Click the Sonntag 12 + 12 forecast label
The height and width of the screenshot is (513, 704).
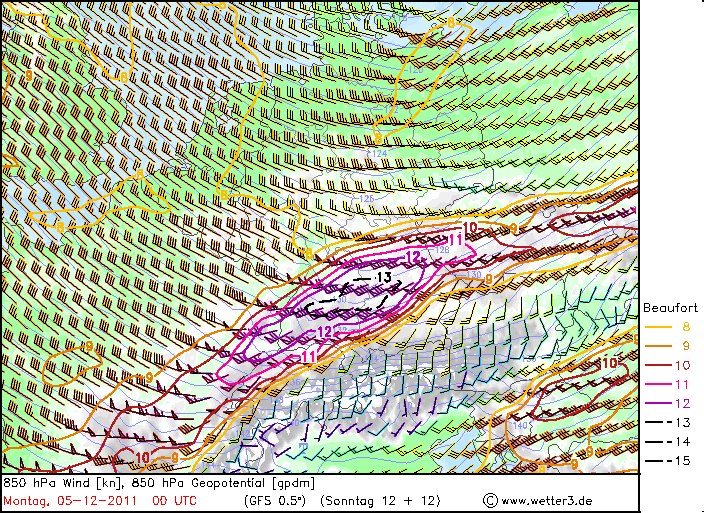click(380, 501)
